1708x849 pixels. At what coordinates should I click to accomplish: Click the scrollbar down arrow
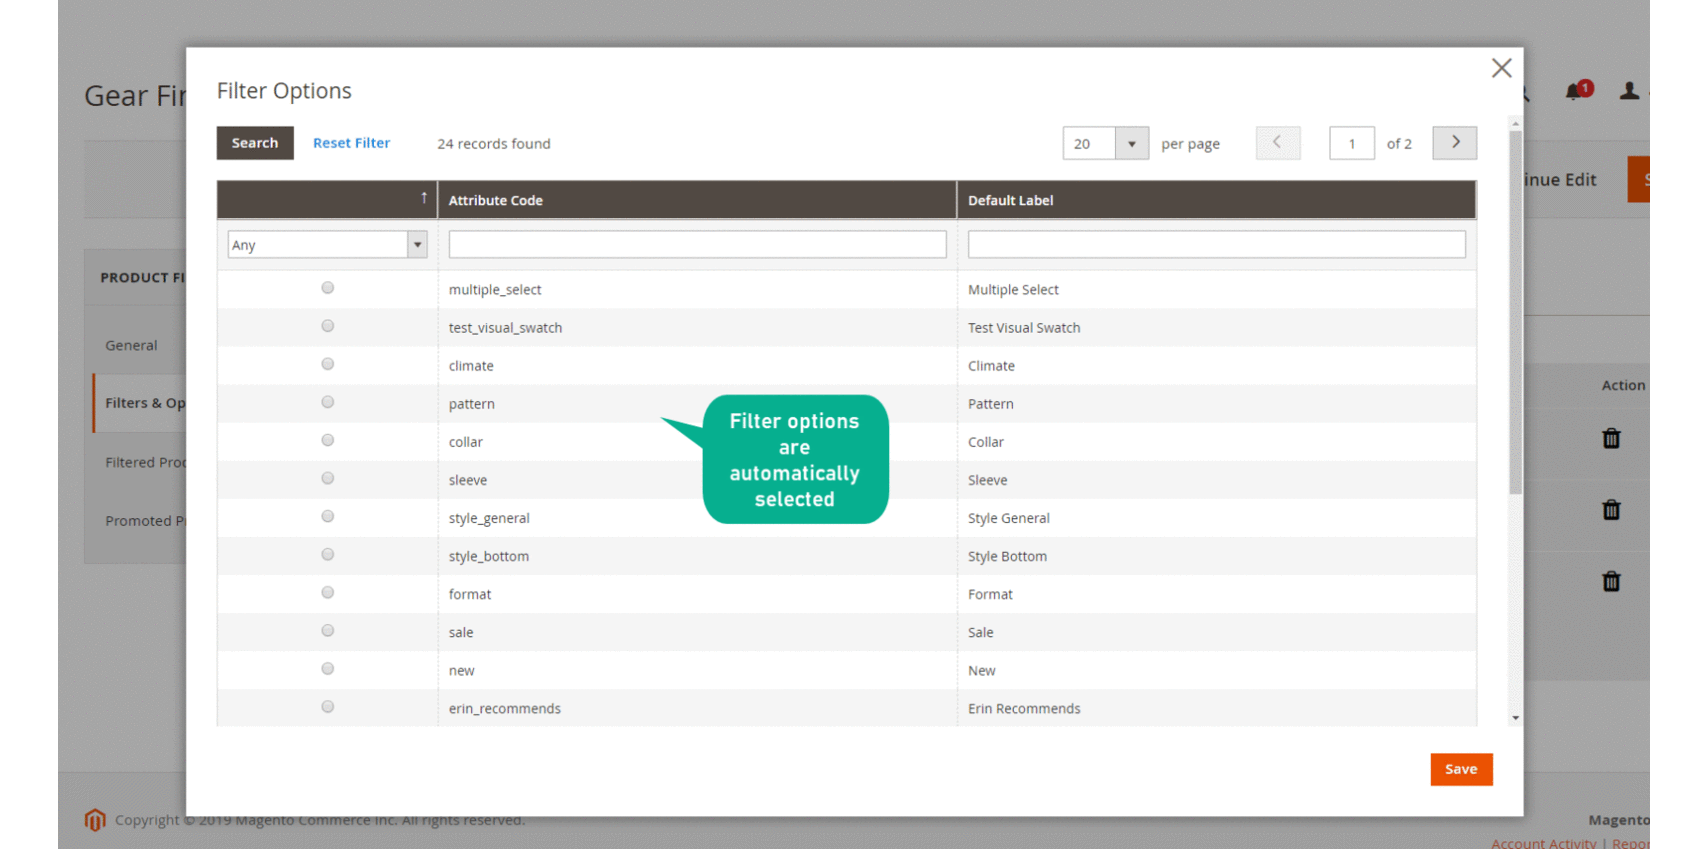point(1515,718)
